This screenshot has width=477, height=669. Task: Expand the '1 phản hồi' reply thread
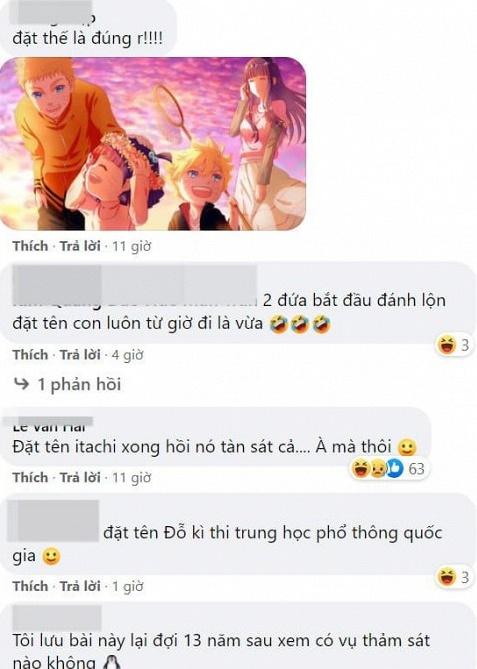pyautogui.click(x=79, y=384)
